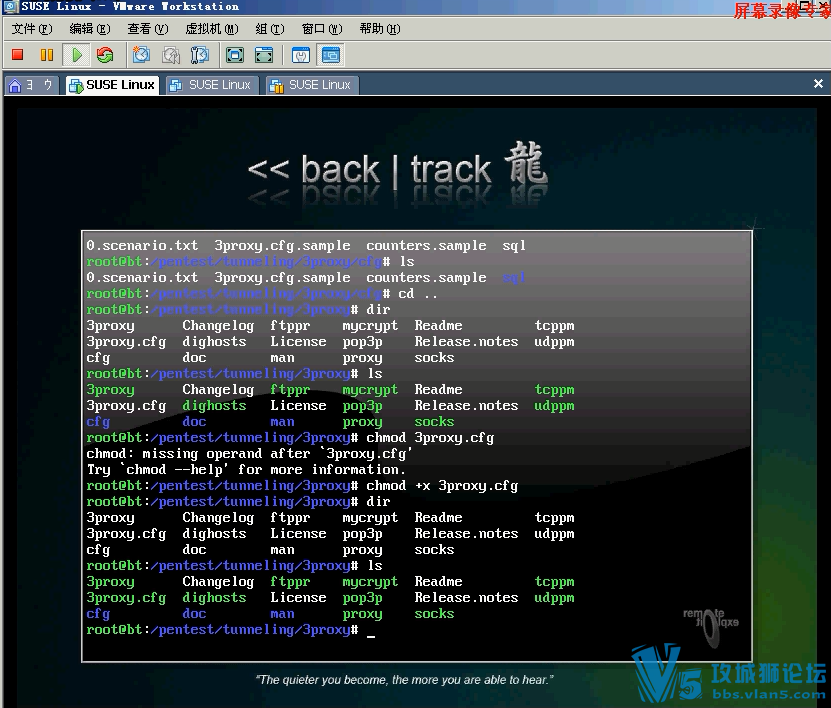Open the snapshot manager with the wrench-clock icon
831x708 pixels.
coord(200,55)
